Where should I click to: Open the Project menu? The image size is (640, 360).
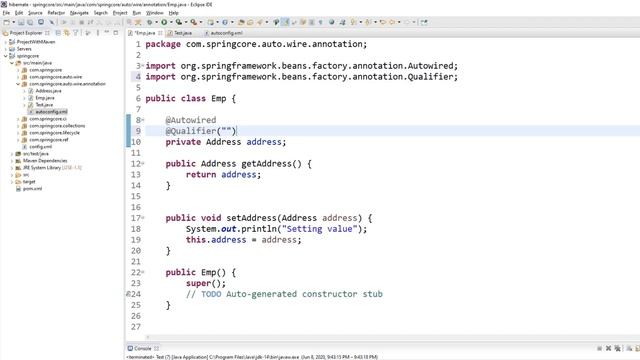(120, 13)
